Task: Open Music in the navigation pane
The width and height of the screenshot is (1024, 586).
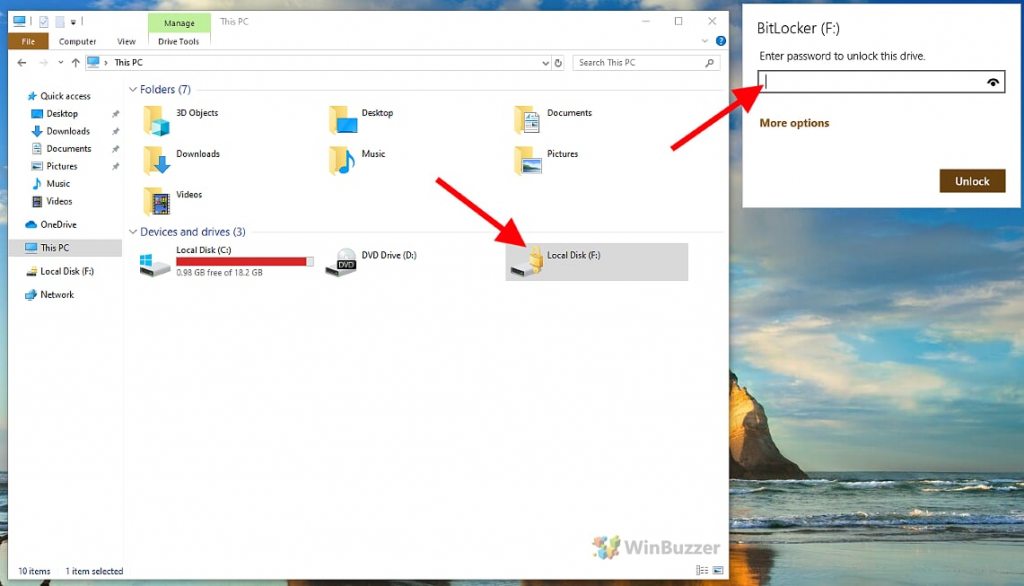Action: click(57, 184)
